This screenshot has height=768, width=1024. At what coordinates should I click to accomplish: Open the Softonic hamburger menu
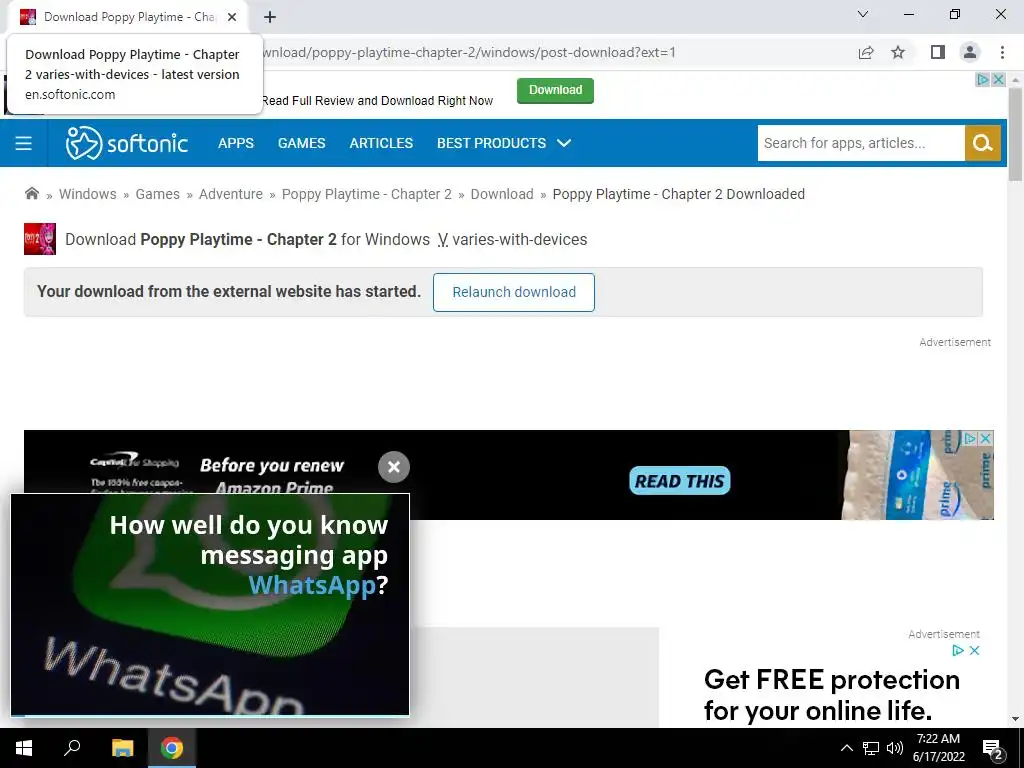[24, 143]
